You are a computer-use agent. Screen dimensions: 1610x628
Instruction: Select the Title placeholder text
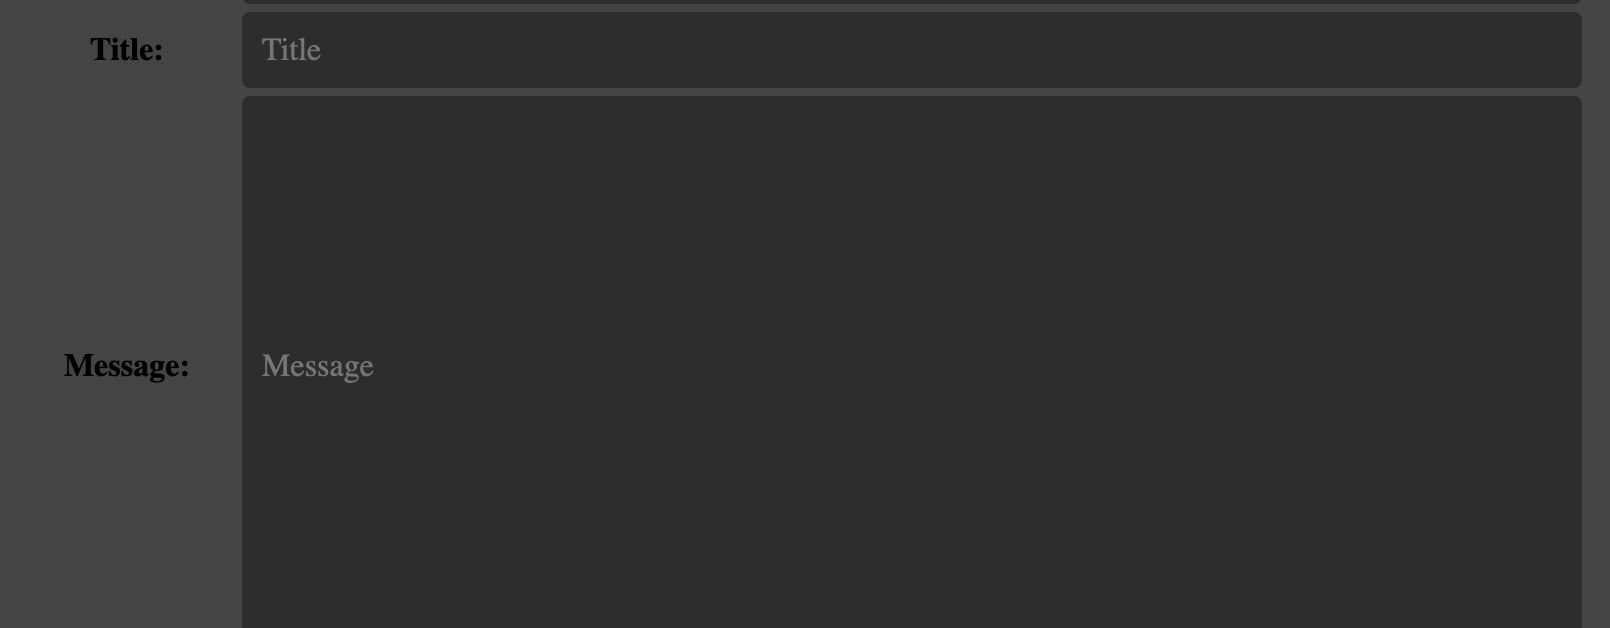coord(291,50)
